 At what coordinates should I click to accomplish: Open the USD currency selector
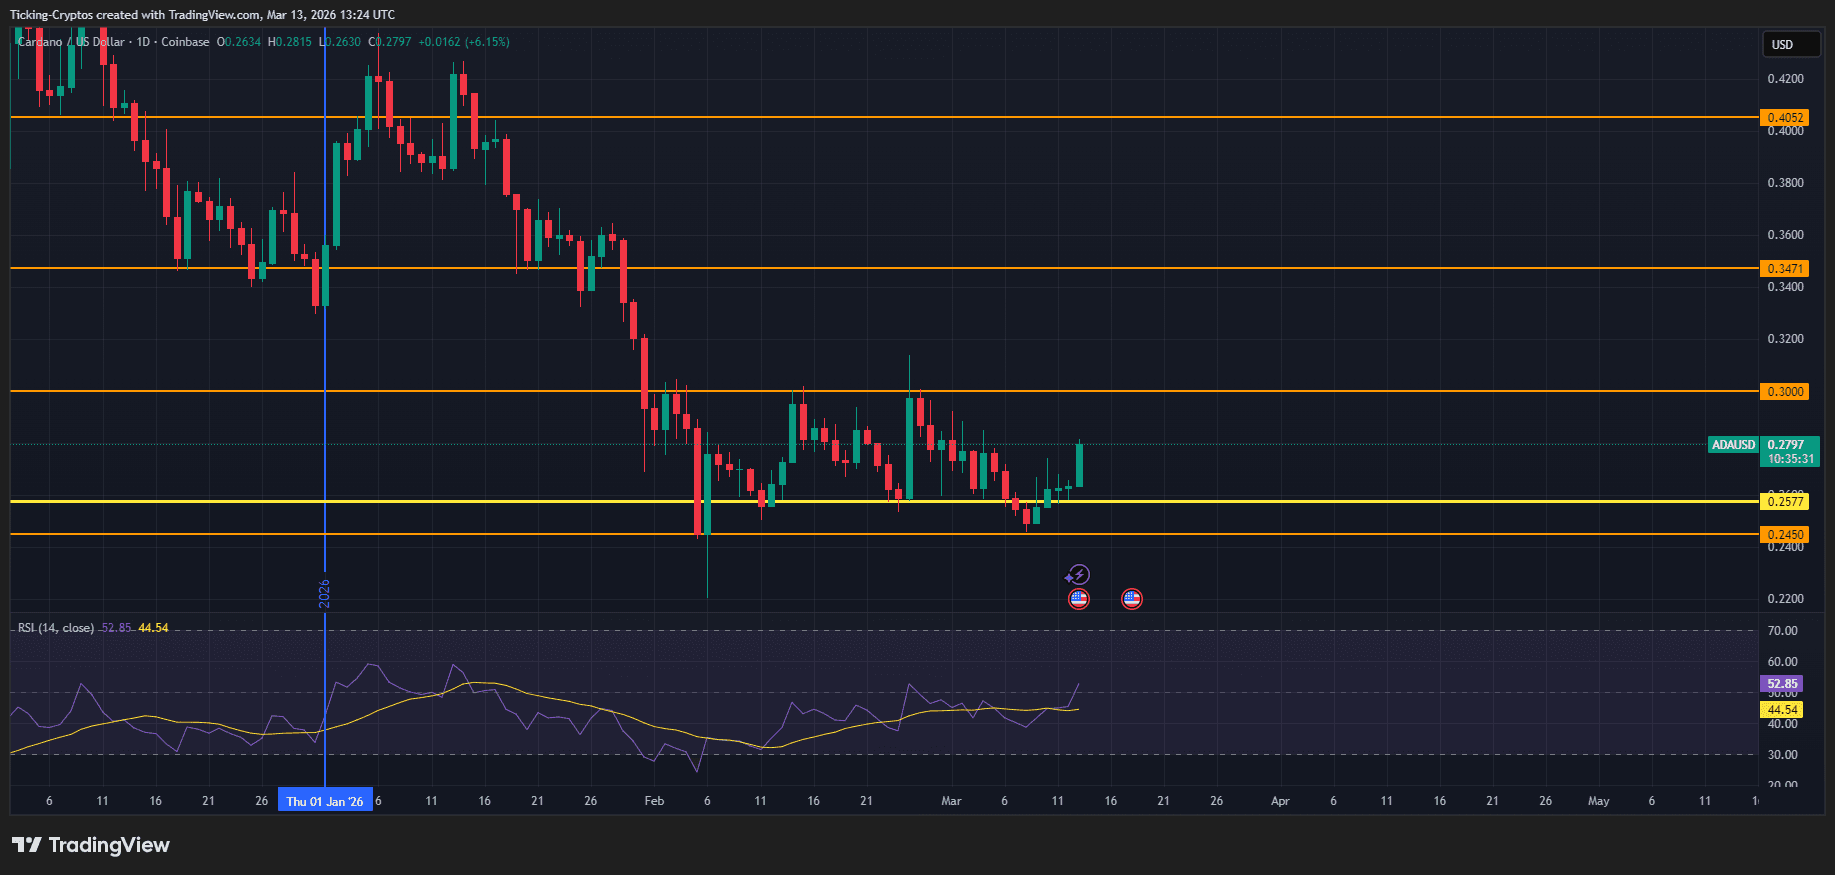[x=1789, y=44]
